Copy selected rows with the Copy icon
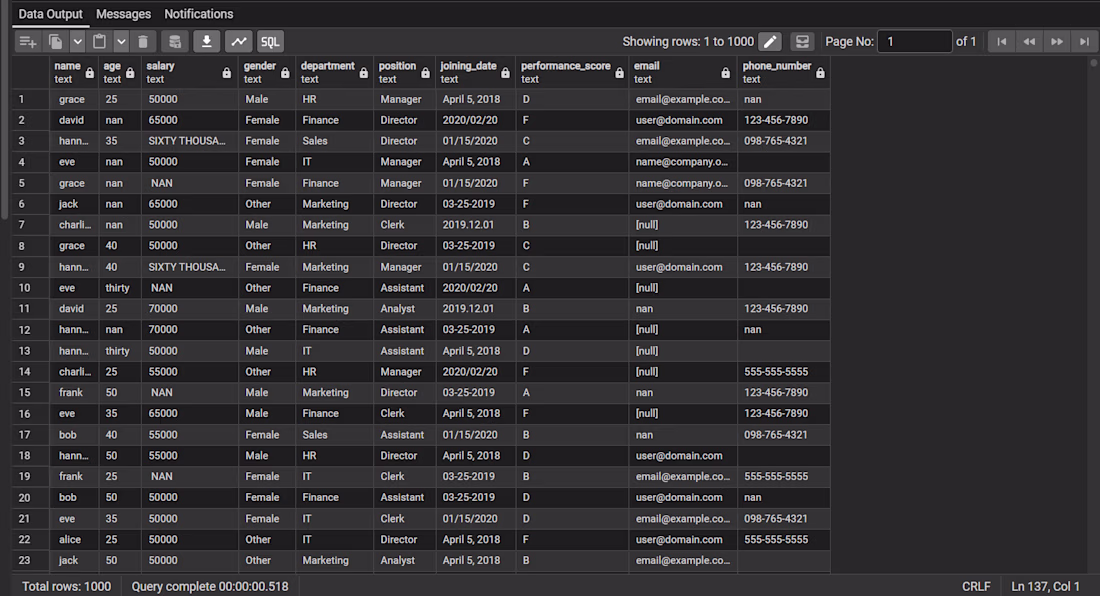The image size is (1100, 596). (x=55, y=42)
